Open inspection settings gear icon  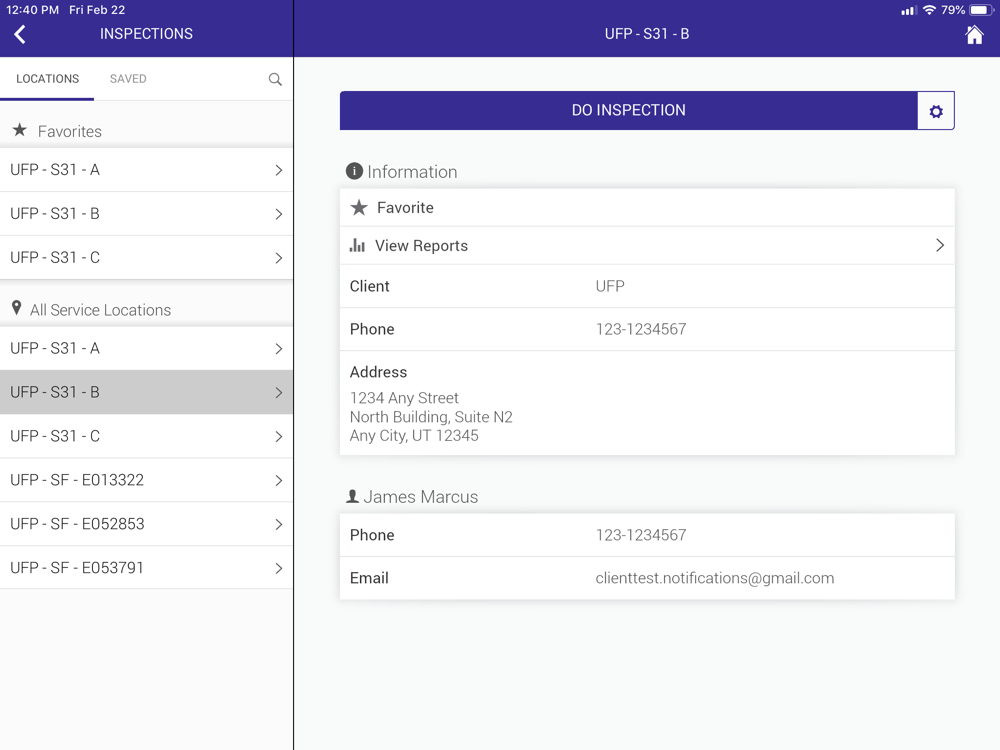[x=936, y=111]
